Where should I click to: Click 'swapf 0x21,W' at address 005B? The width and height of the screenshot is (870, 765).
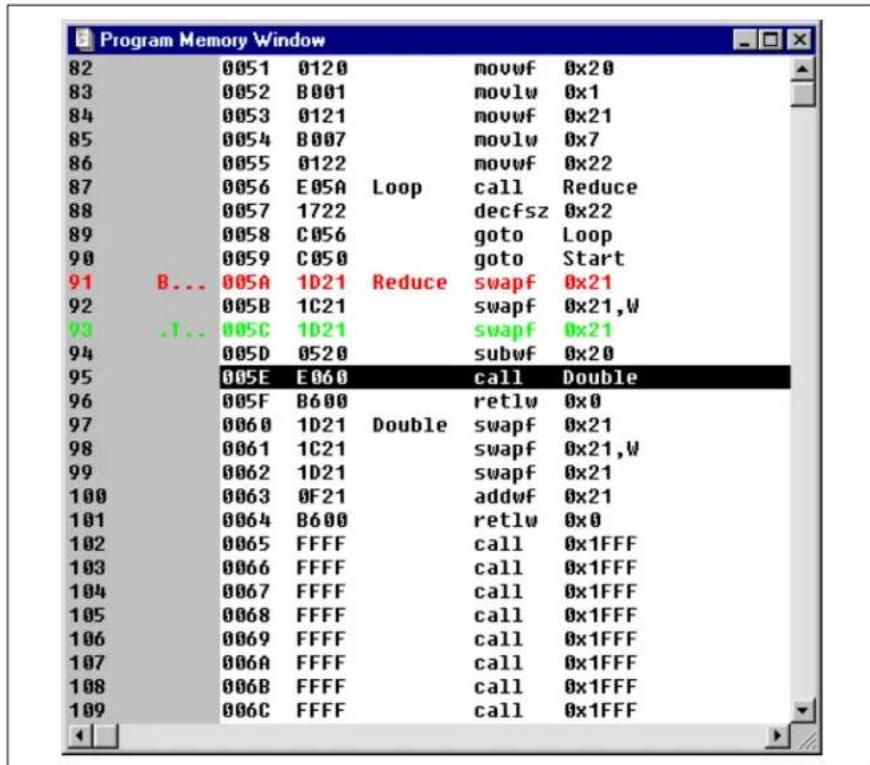coord(556,306)
